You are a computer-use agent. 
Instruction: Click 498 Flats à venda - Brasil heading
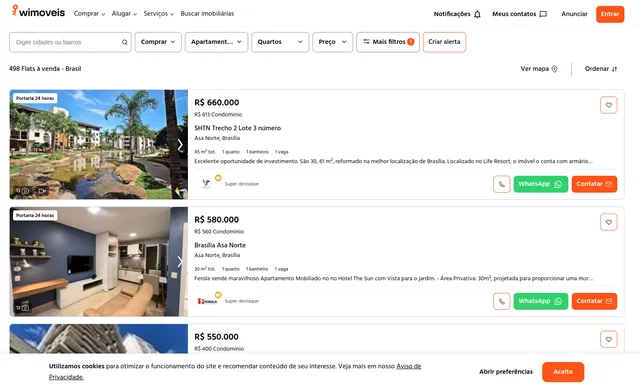coord(45,69)
